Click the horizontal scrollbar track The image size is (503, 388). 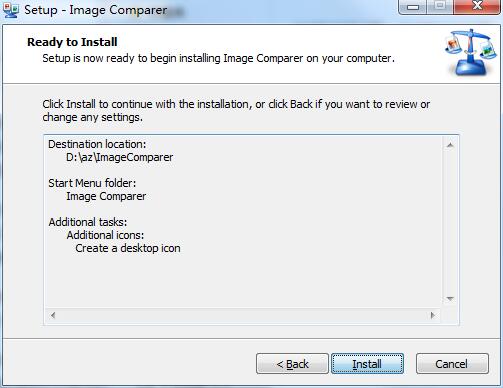pyautogui.click(x=243, y=315)
